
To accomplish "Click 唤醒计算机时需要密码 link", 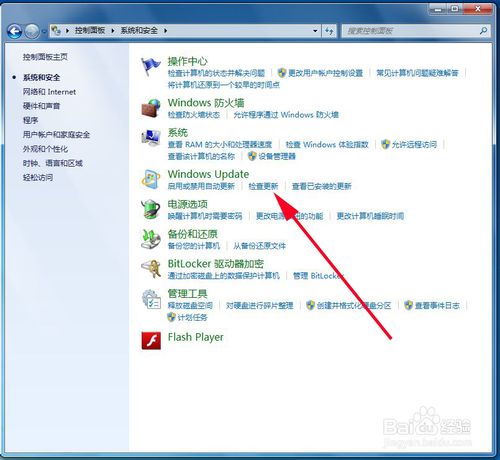I will 205,216.
